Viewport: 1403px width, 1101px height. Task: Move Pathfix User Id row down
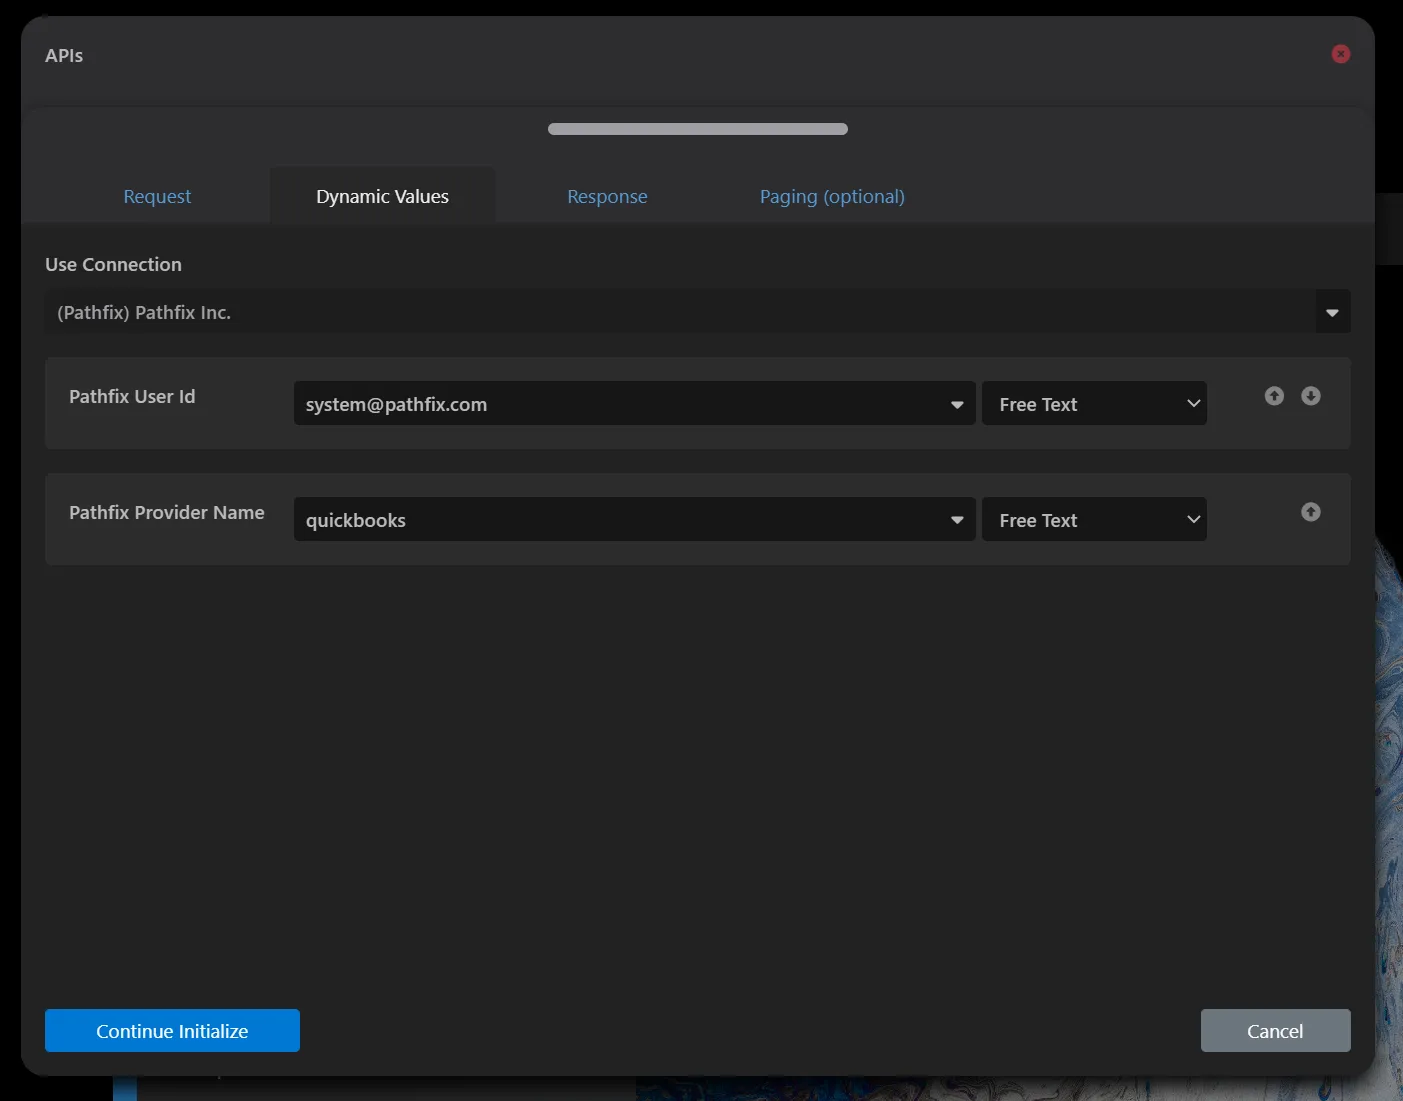click(1311, 396)
